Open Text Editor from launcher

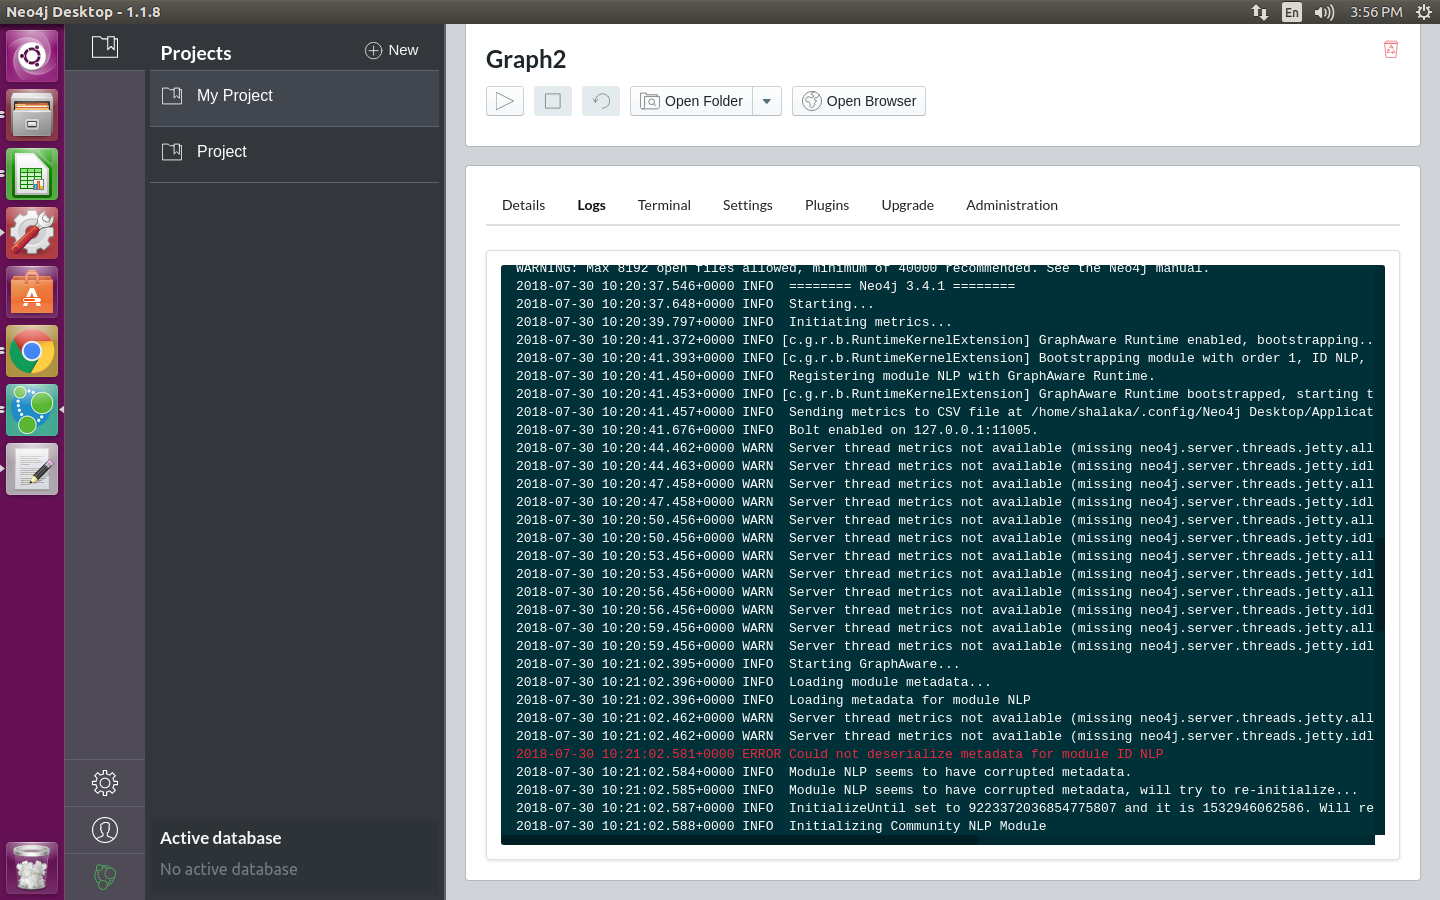pos(32,469)
